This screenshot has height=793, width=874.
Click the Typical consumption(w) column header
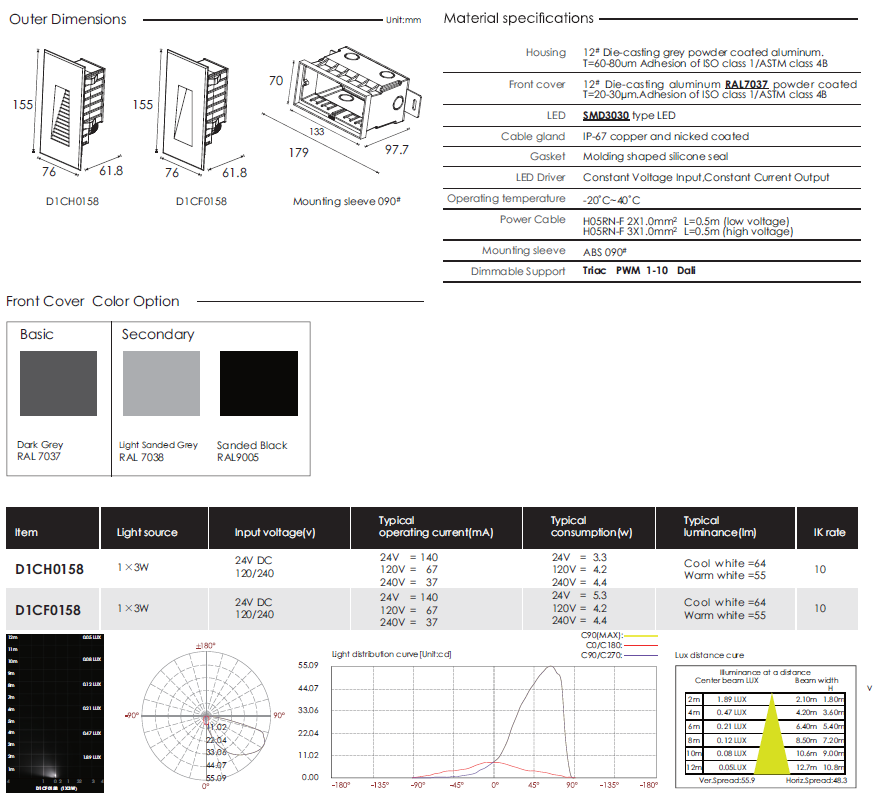pyautogui.click(x=592, y=526)
